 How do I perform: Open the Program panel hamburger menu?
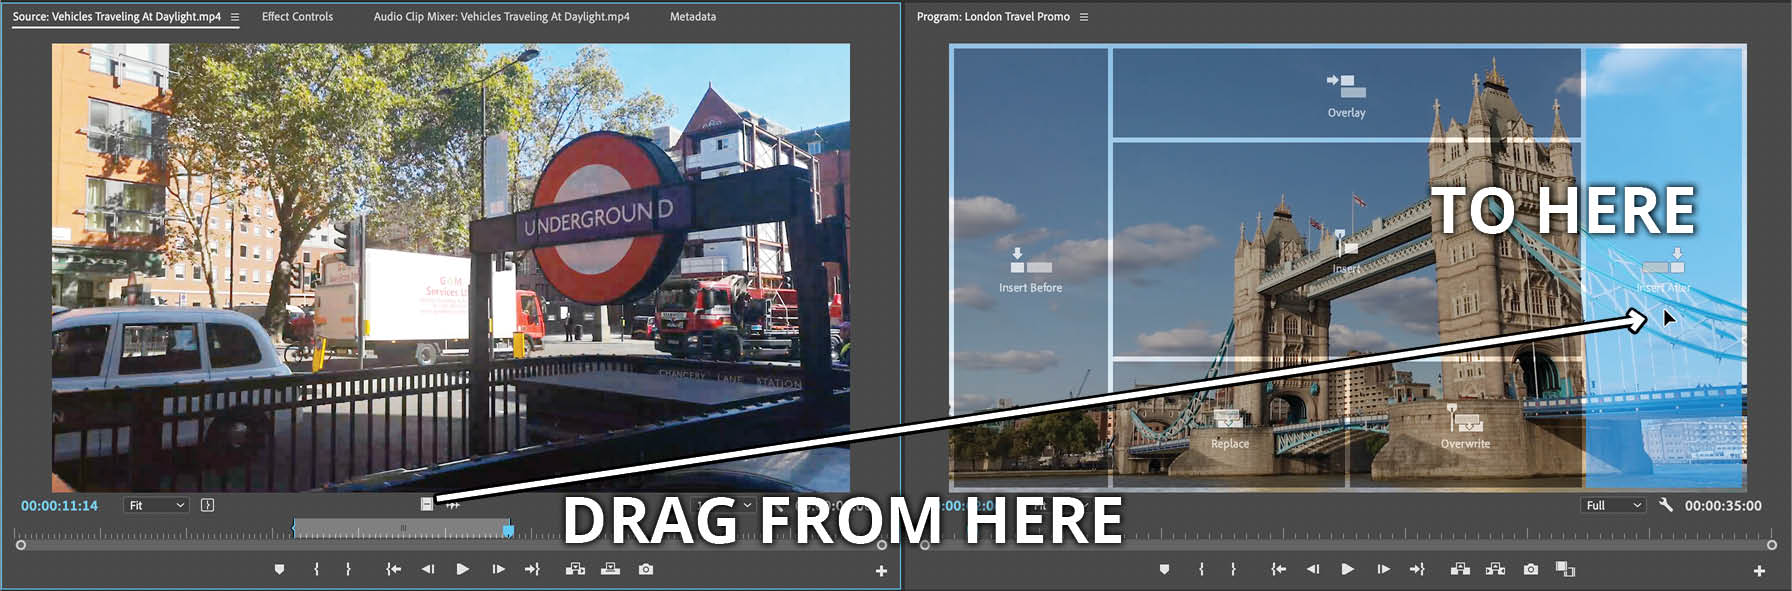pyautogui.click(x=1084, y=17)
